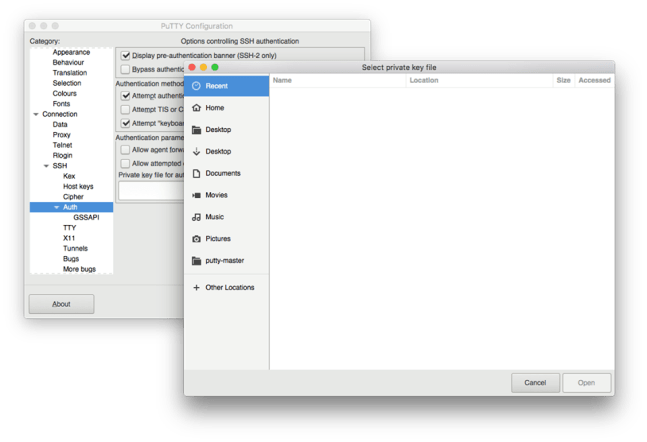Click the putty-master folder icon
The image size is (647, 442).
(x=197, y=261)
